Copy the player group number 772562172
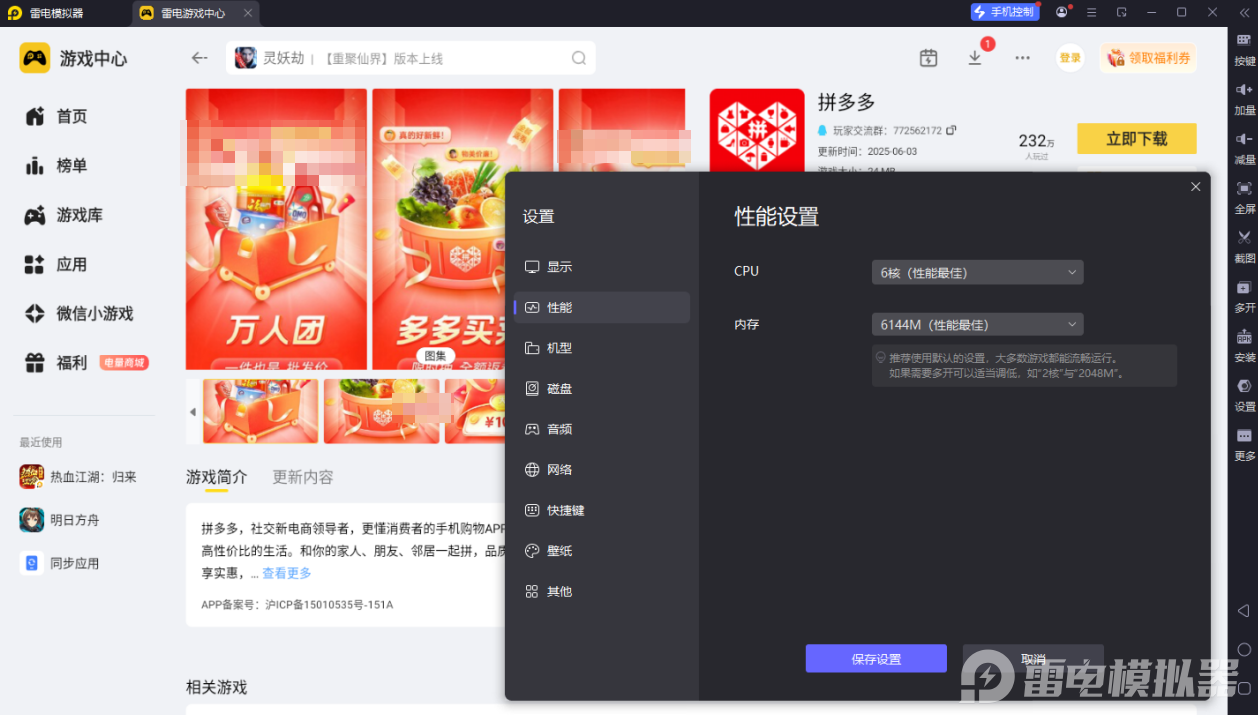Viewport: 1258px width, 715px height. click(951, 130)
